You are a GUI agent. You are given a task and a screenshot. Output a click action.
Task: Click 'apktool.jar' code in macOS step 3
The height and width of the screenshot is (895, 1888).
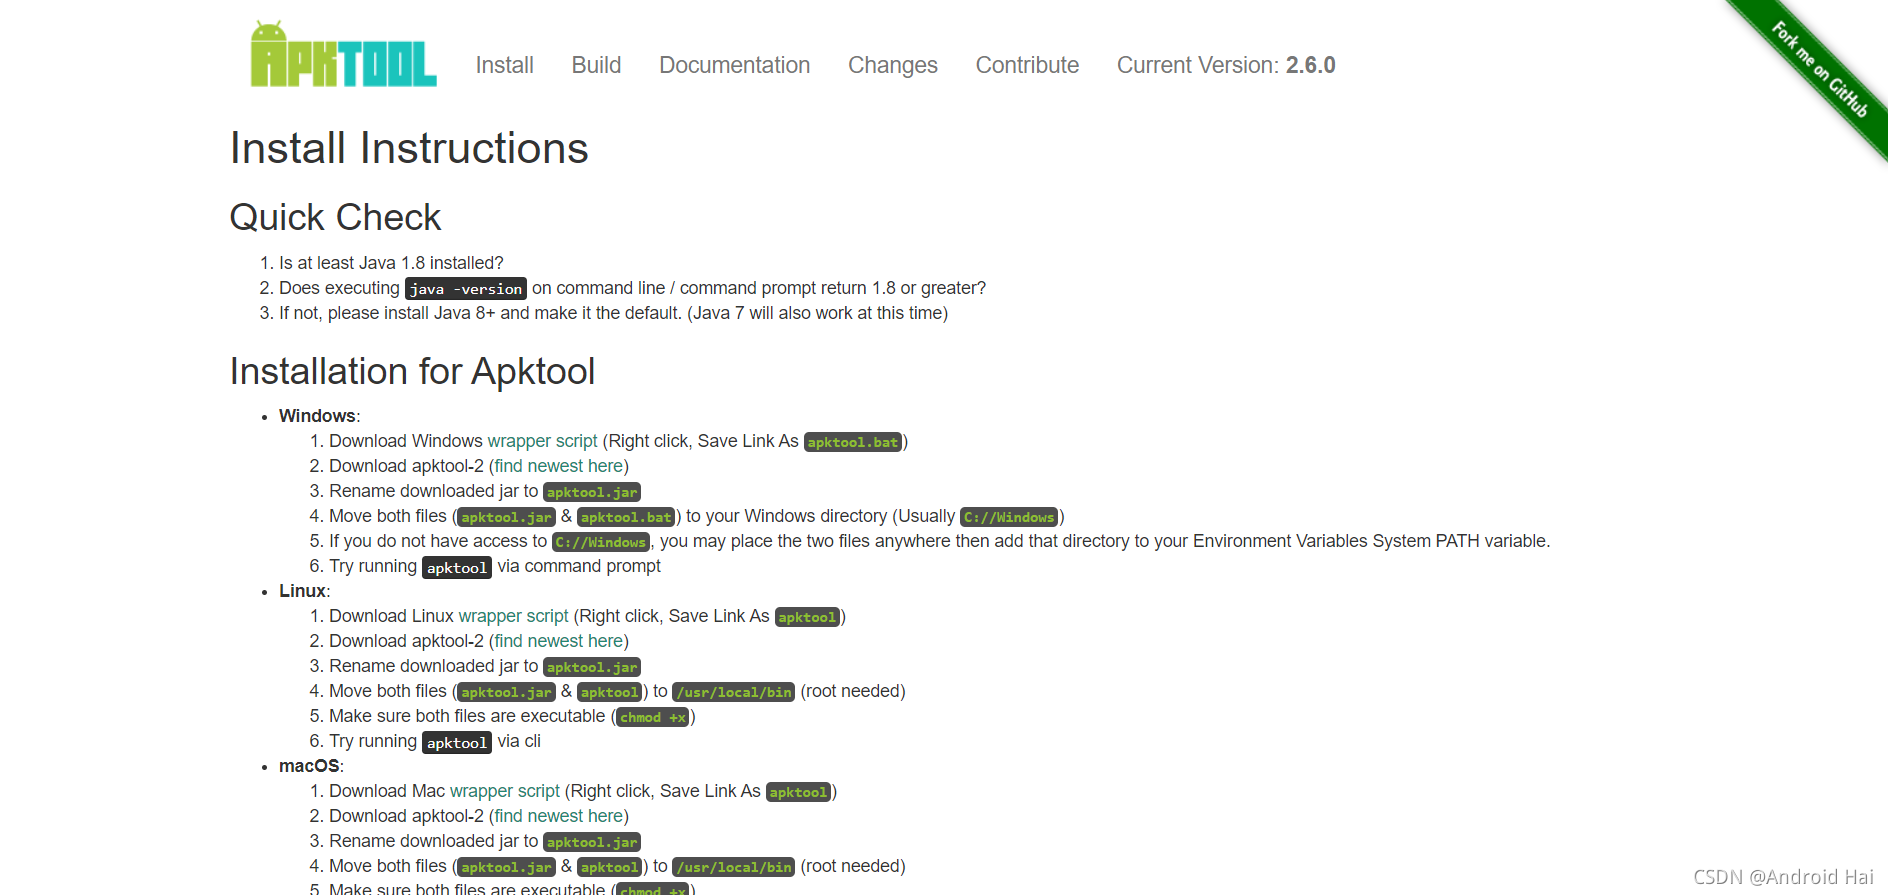(592, 842)
